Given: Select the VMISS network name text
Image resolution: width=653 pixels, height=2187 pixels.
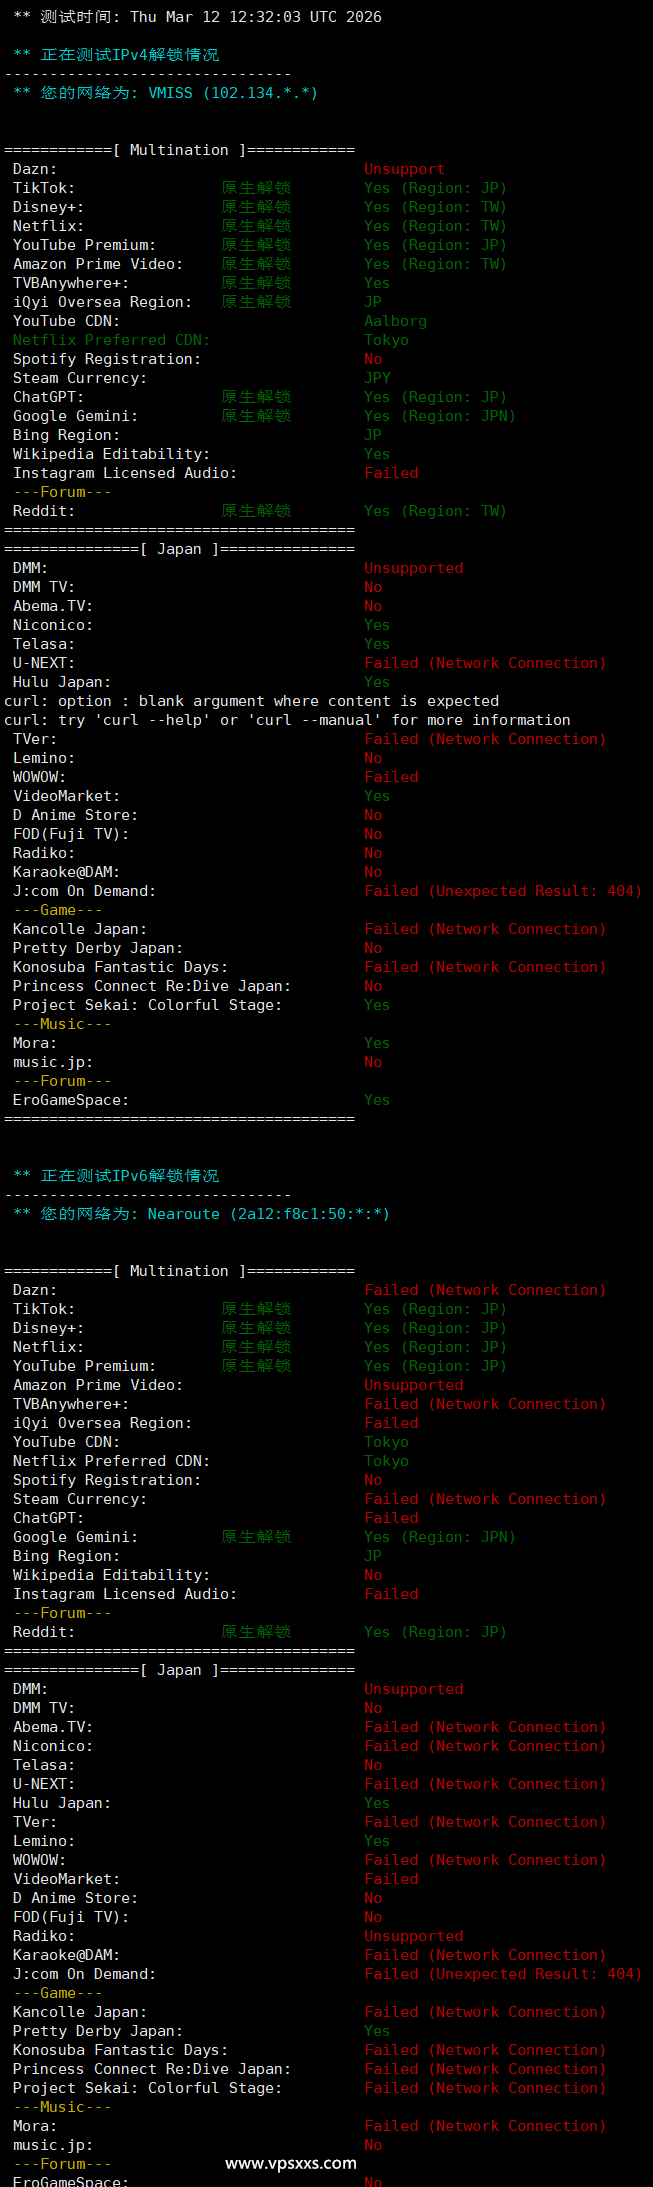Looking at the screenshot, I should click(x=170, y=93).
